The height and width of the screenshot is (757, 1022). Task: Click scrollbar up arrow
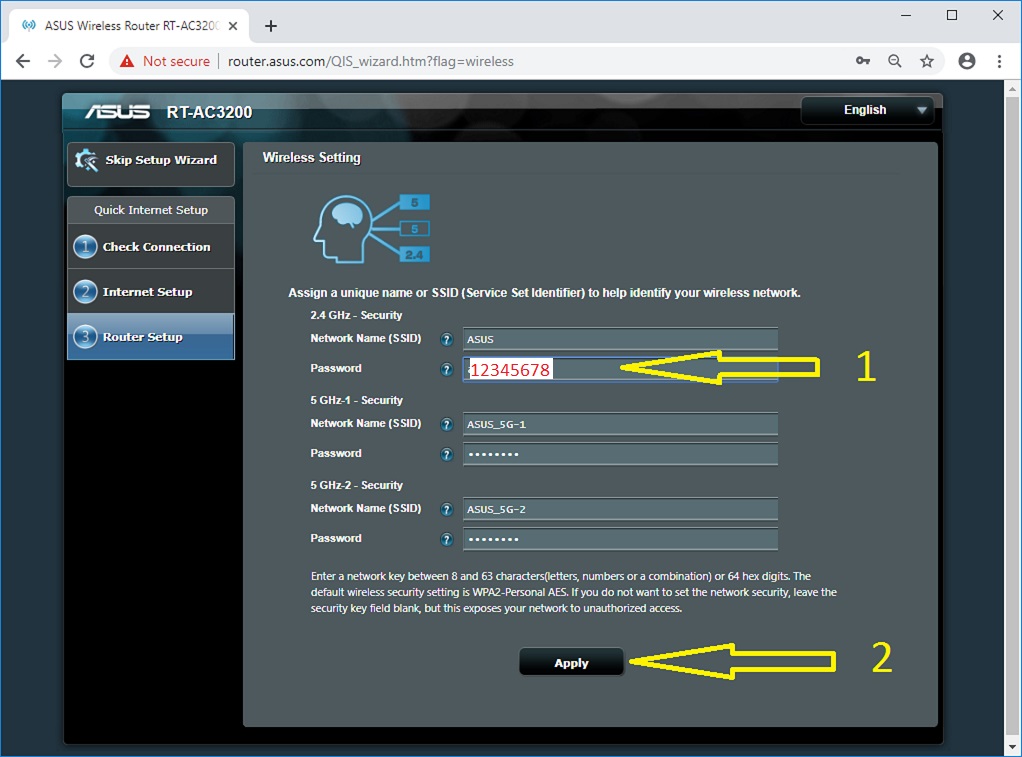[1012, 89]
